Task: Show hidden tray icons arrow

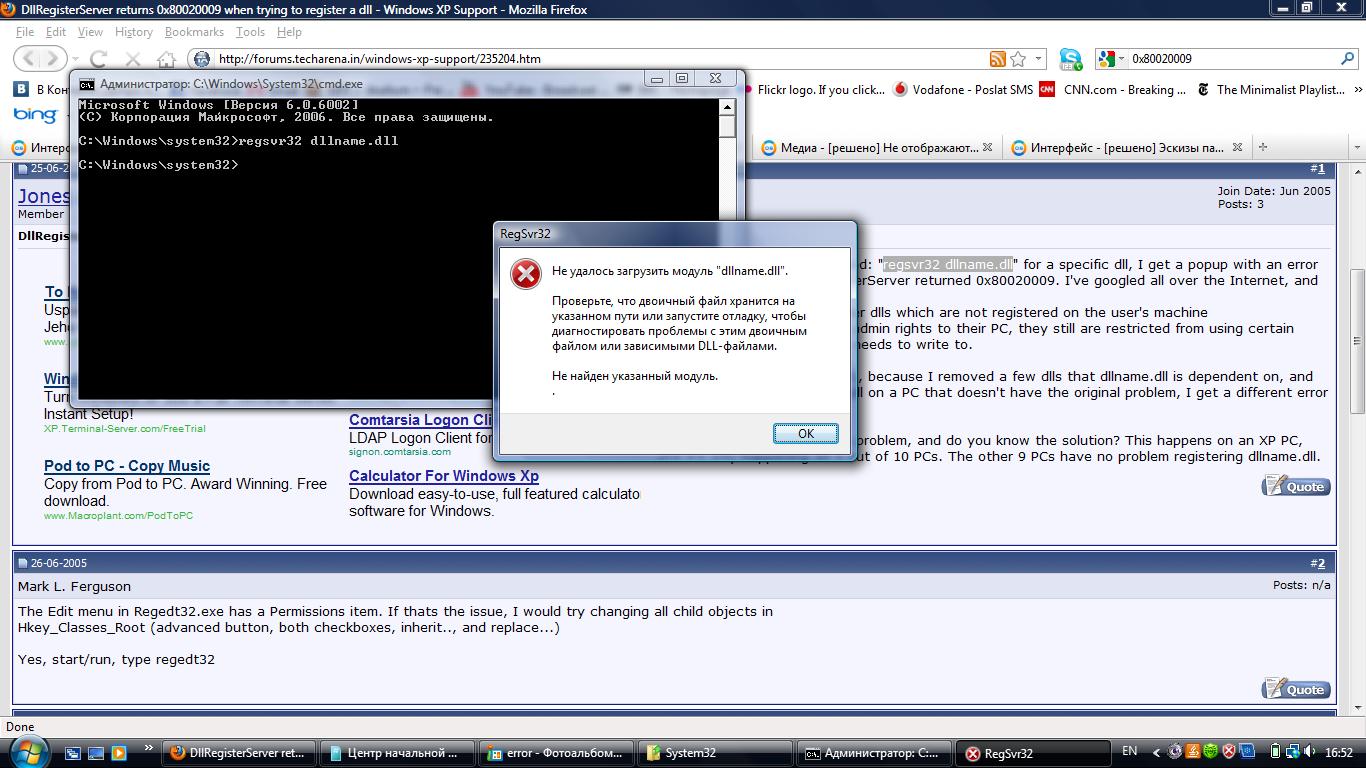Action: (1157, 752)
